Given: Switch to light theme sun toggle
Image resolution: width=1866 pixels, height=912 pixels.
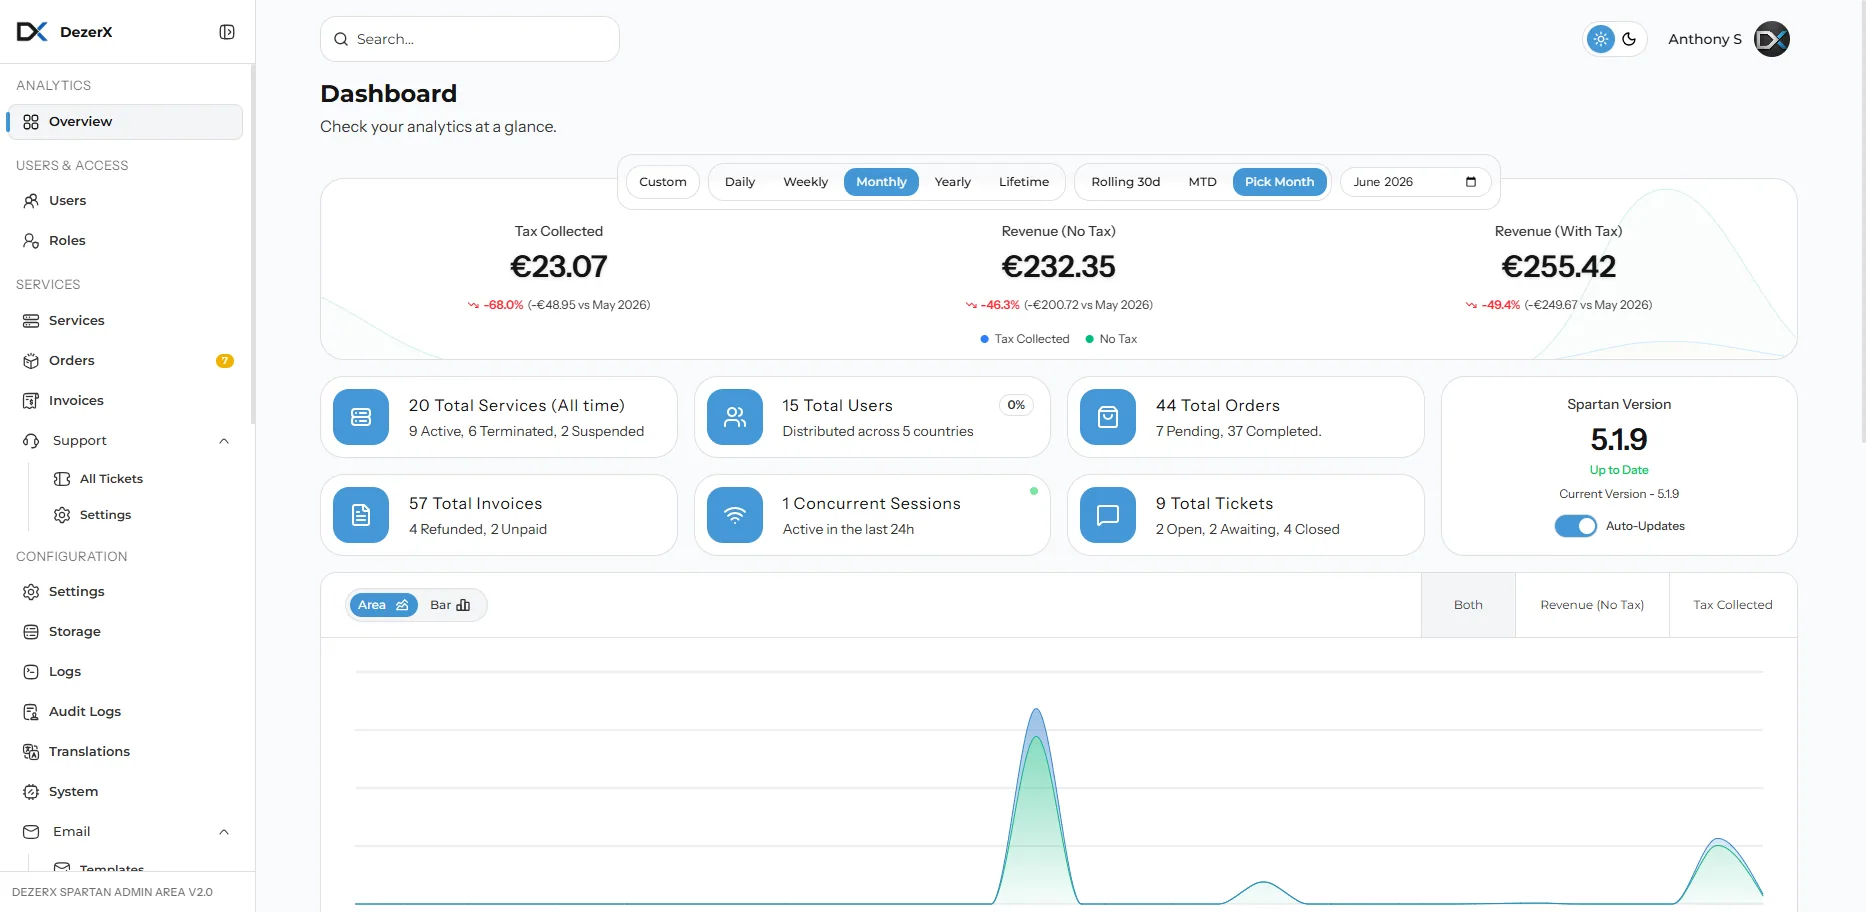Looking at the screenshot, I should pos(1601,39).
